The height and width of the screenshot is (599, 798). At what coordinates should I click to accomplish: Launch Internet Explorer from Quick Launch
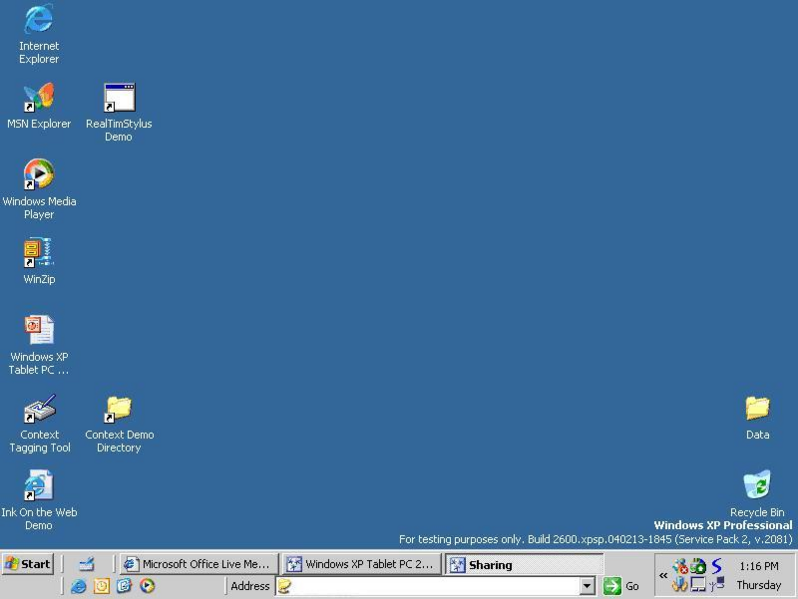[x=78, y=586]
